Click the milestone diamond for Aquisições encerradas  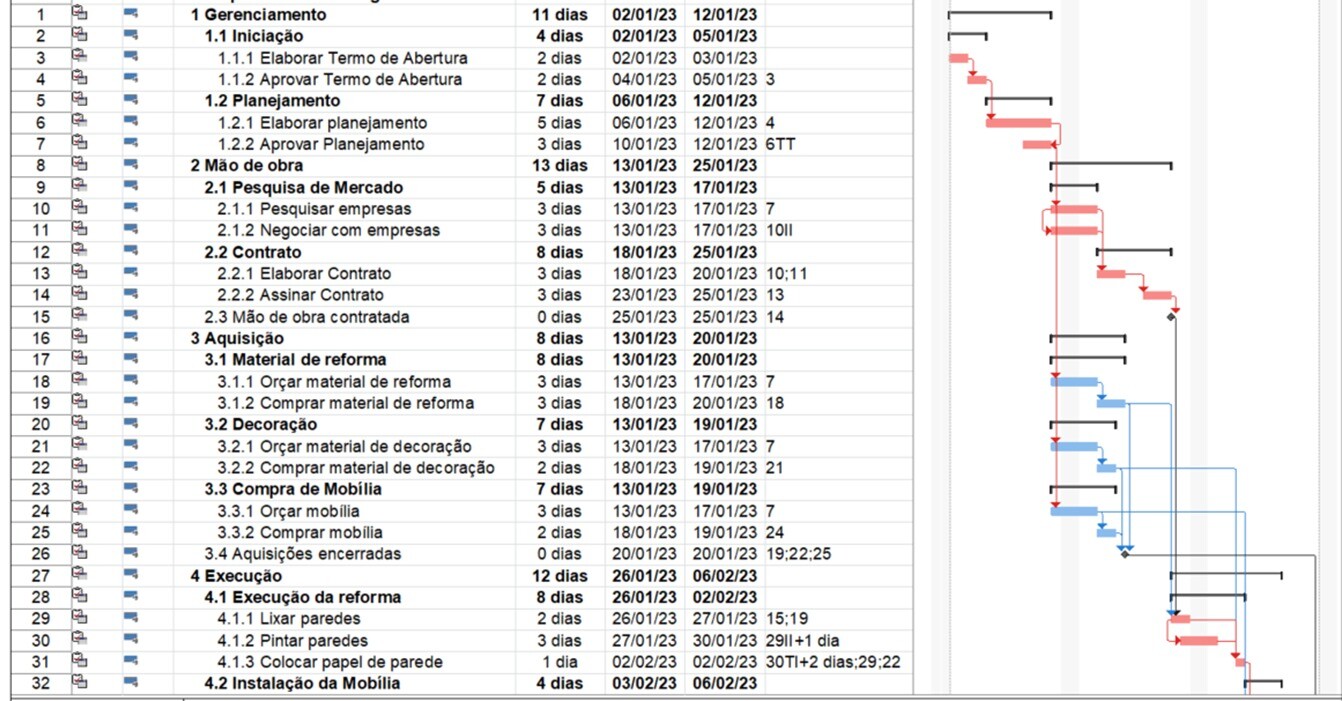click(1124, 554)
